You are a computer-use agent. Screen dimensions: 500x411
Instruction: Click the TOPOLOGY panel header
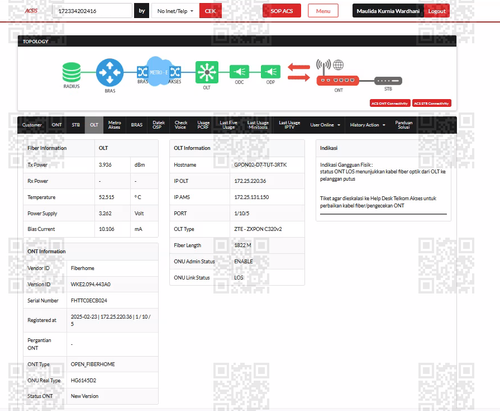(x=237, y=41)
